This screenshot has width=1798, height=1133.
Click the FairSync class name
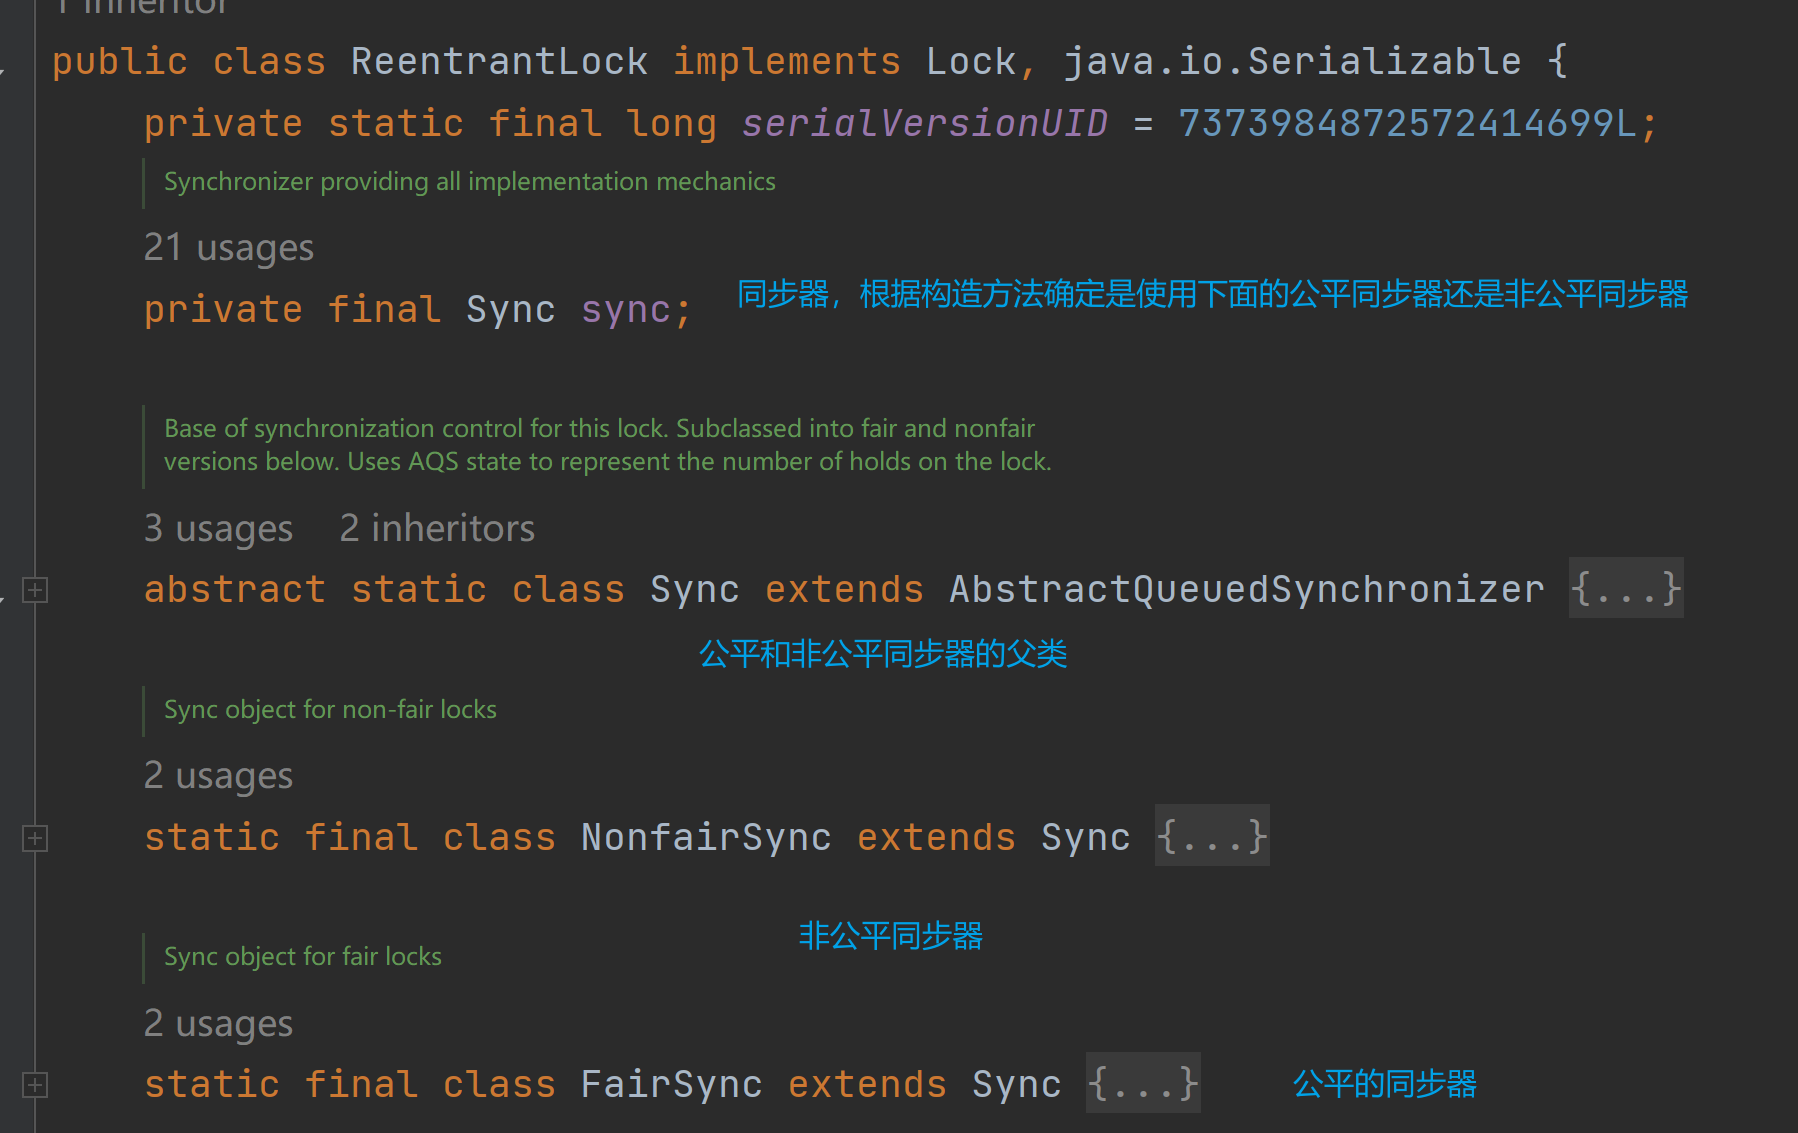point(671,1085)
